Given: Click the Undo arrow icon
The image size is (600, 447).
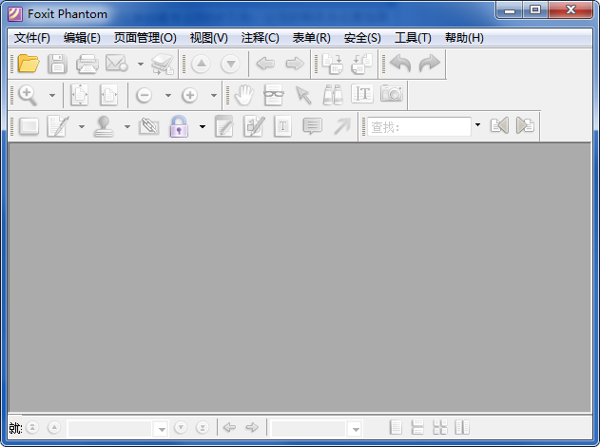Looking at the screenshot, I should coord(400,64).
